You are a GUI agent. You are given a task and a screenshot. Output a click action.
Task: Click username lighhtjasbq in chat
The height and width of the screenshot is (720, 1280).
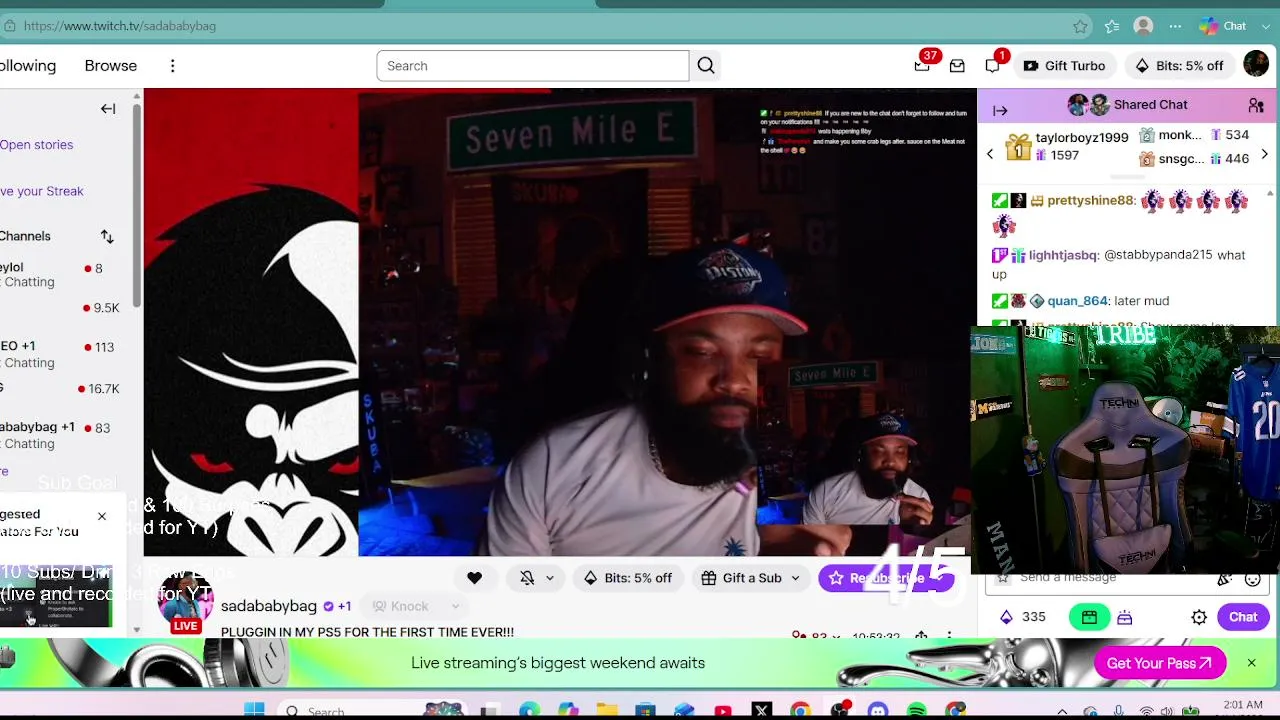pyautogui.click(x=1062, y=256)
